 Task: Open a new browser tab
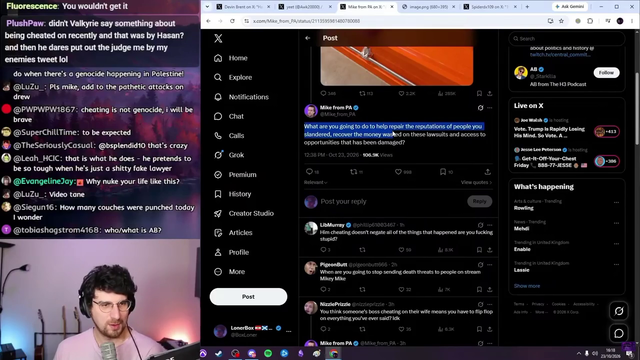527,7
